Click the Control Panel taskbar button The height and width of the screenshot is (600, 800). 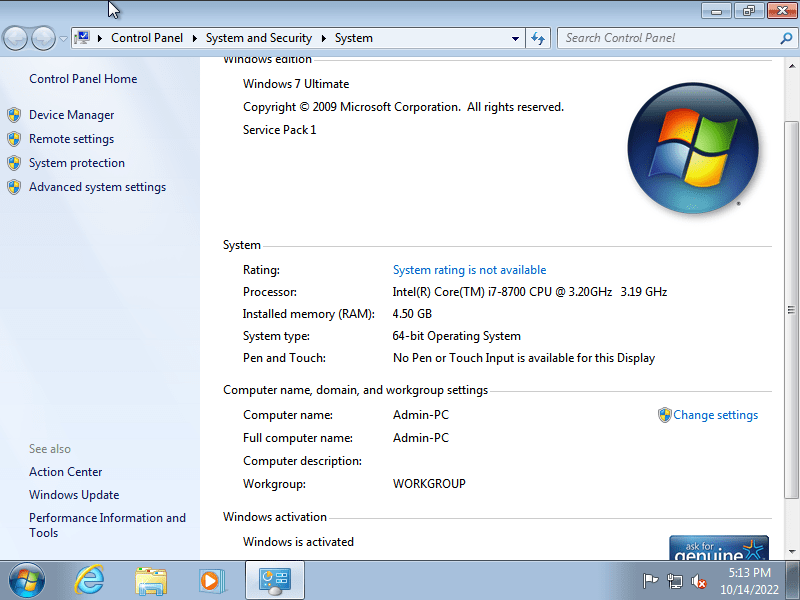[x=274, y=580]
